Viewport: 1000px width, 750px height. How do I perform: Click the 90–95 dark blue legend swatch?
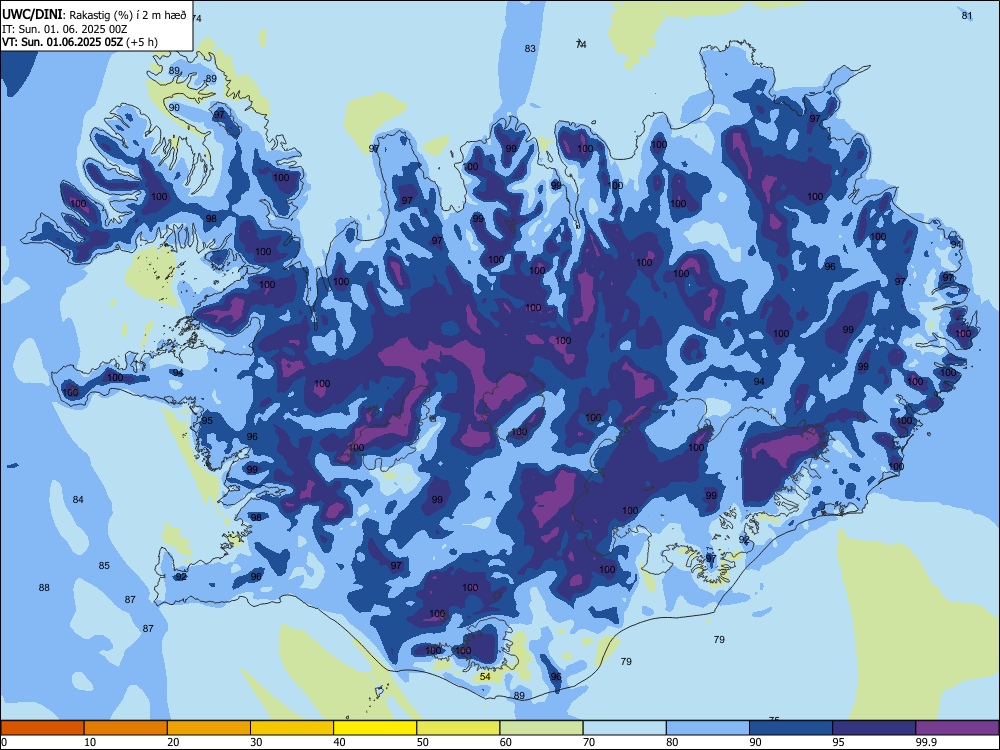(791, 728)
